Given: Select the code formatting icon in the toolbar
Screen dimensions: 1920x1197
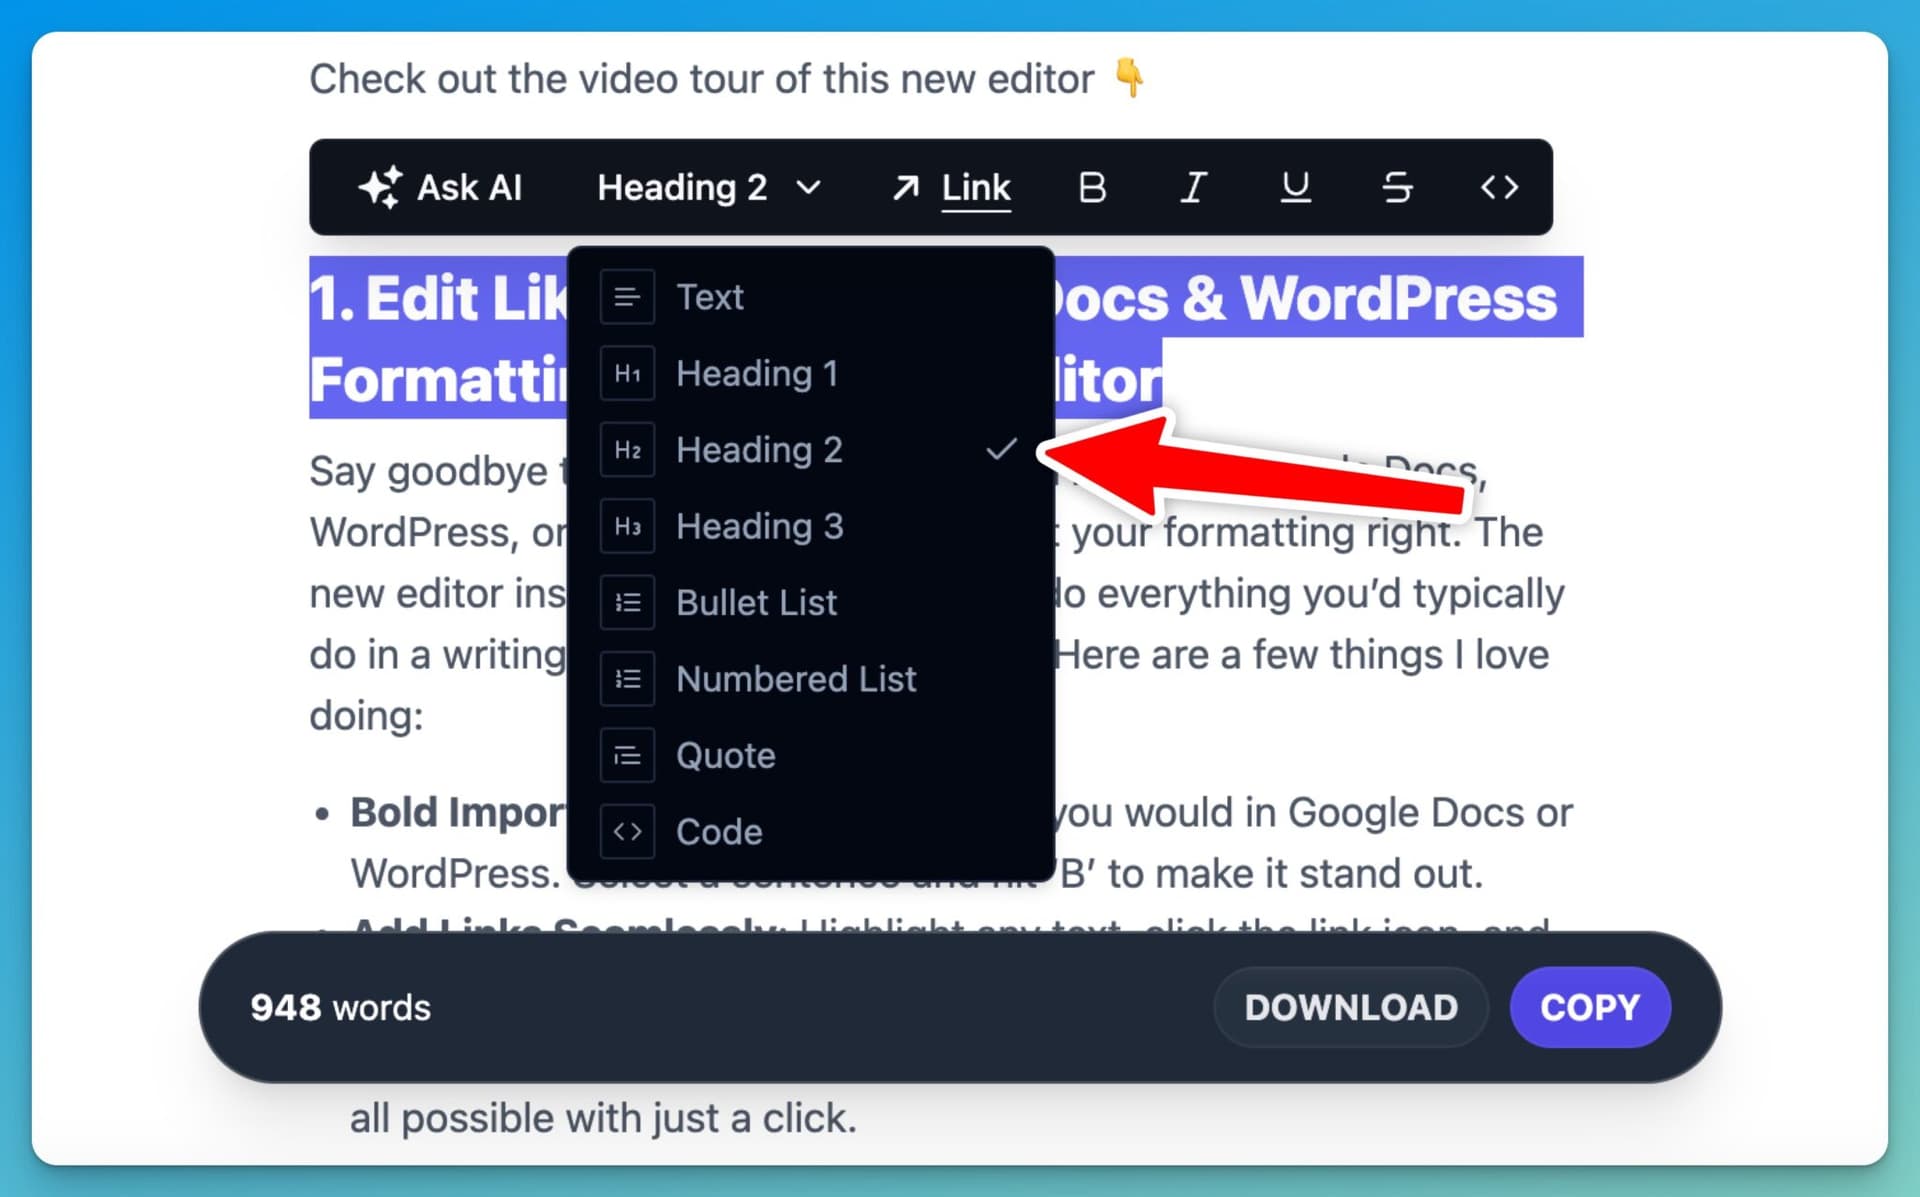Looking at the screenshot, I should click(x=1498, y=187).
